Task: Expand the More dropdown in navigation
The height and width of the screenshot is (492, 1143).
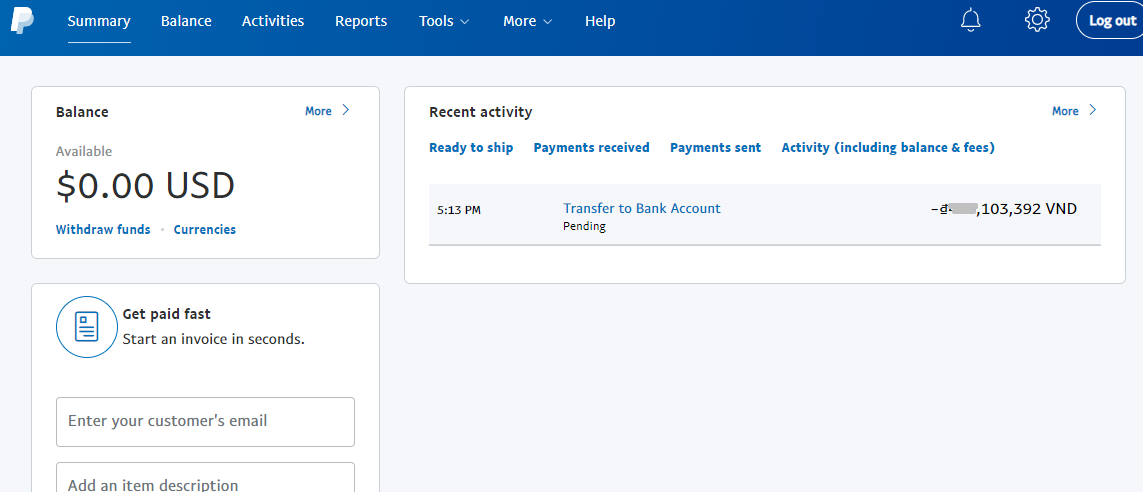Action: [x=528, y=21]
